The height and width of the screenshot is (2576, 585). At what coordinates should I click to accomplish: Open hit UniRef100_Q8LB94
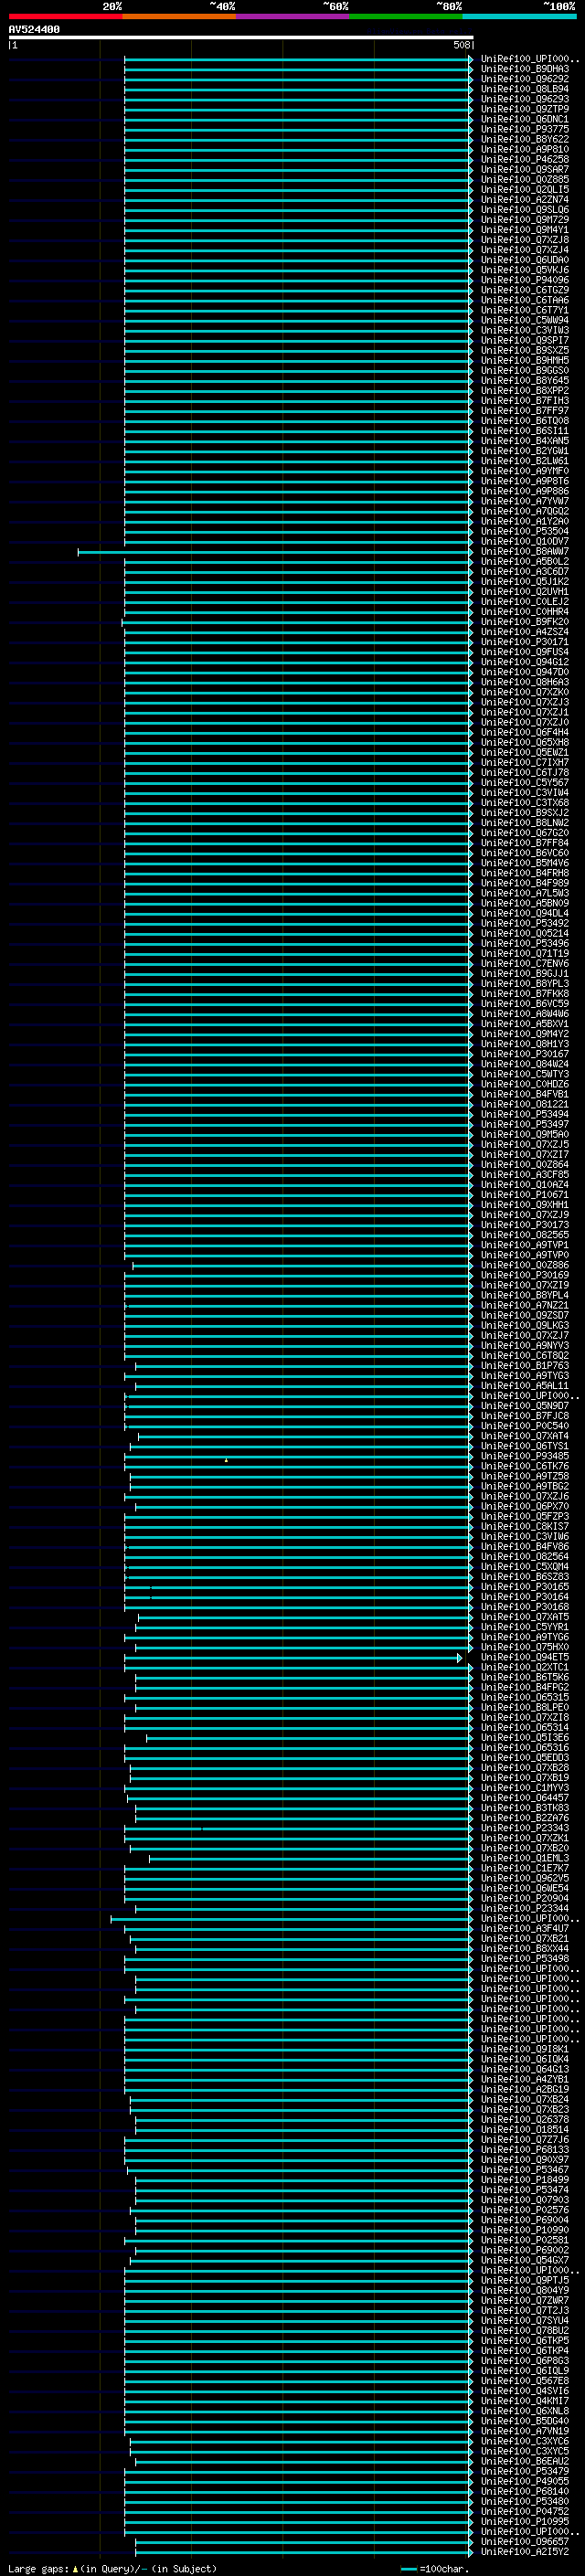(x=525, y=89)
